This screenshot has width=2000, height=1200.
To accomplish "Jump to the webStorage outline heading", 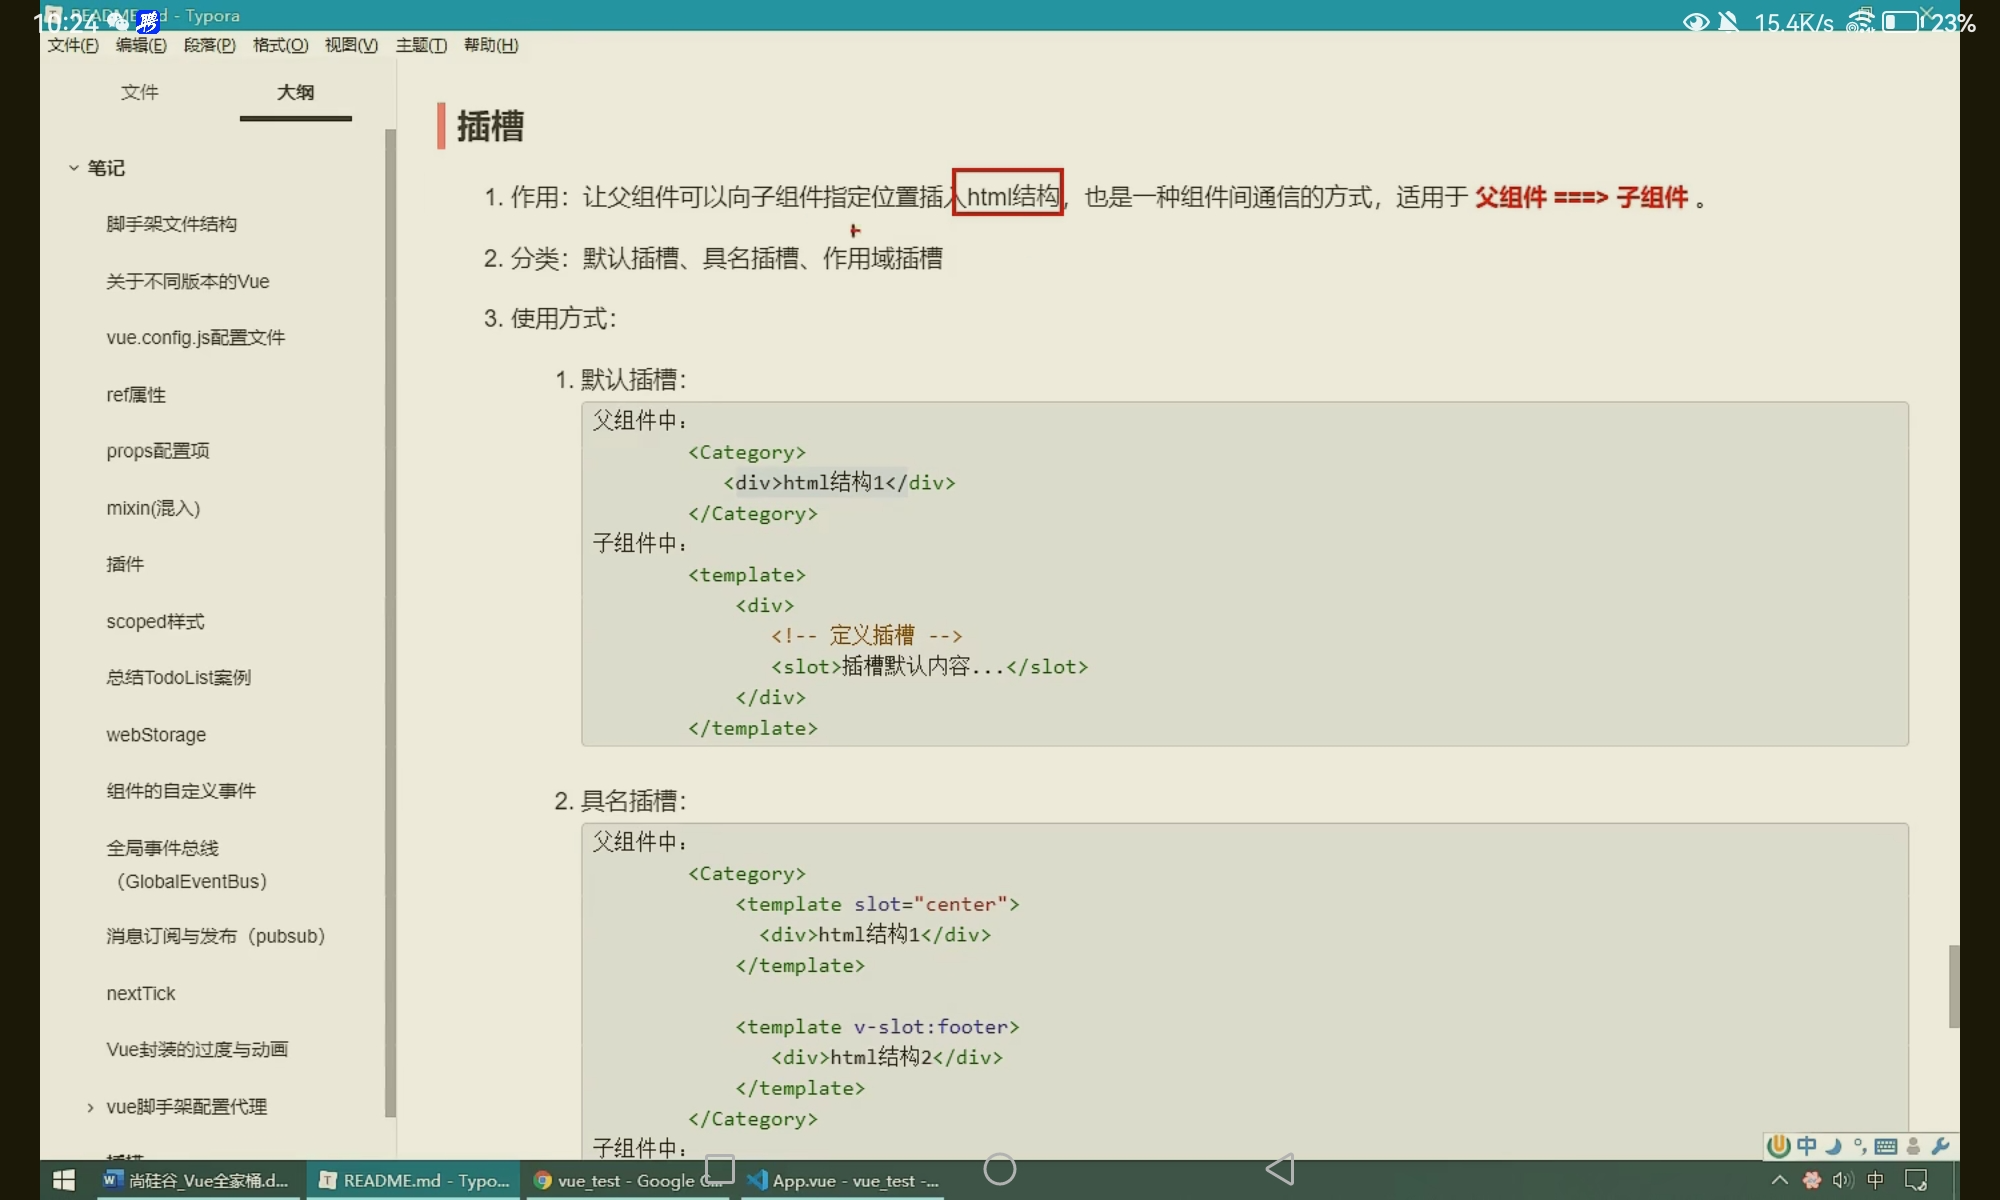I will (156, 735).
